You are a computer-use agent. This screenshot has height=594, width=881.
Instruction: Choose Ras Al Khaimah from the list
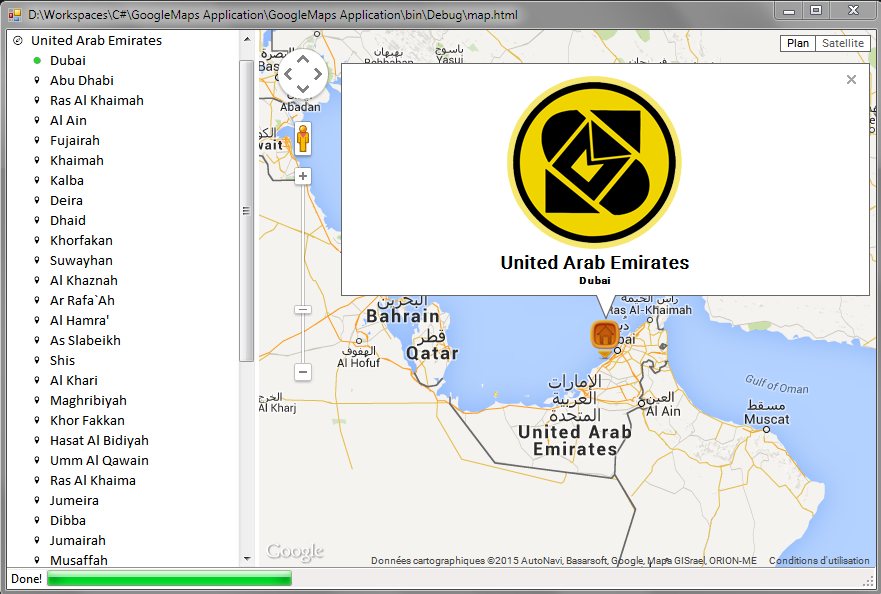(x=97, y=101)
